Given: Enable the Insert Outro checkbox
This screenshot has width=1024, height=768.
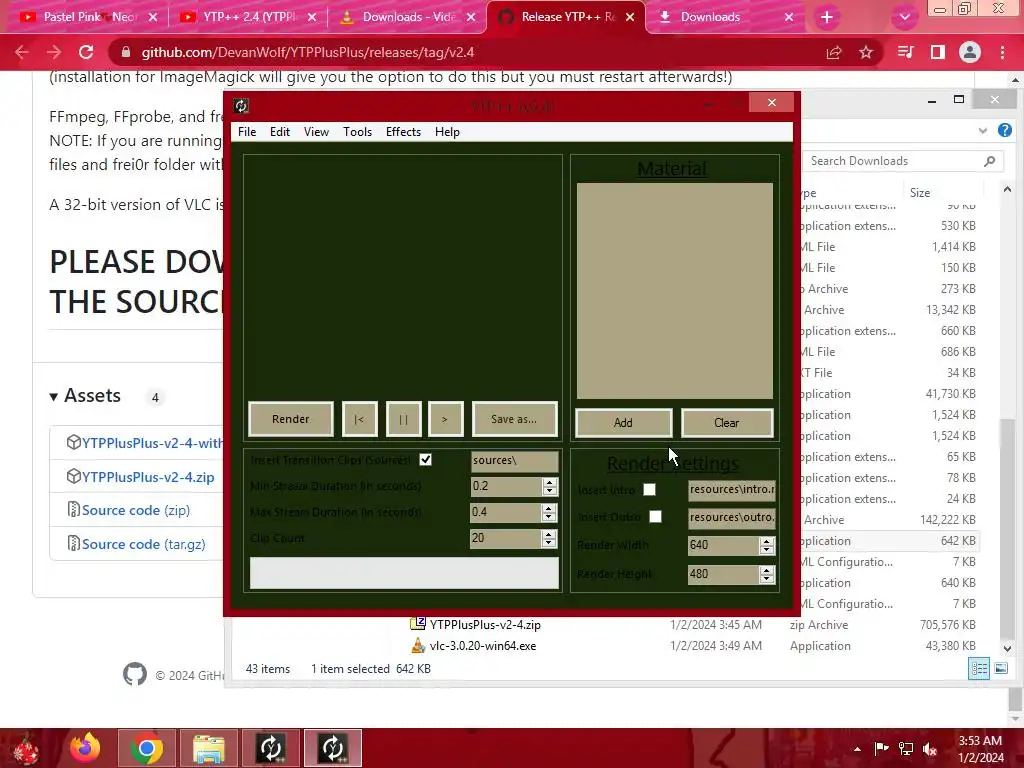Looking at the screenshot, I should tap(655, 517).
